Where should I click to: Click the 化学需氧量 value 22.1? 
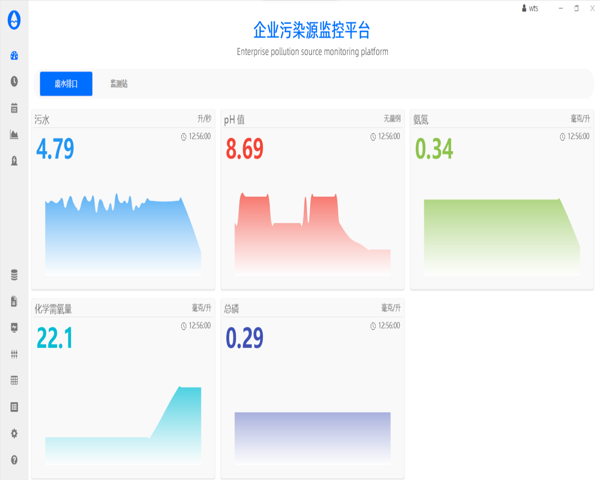pyautogui.click(x=55, y=339)
